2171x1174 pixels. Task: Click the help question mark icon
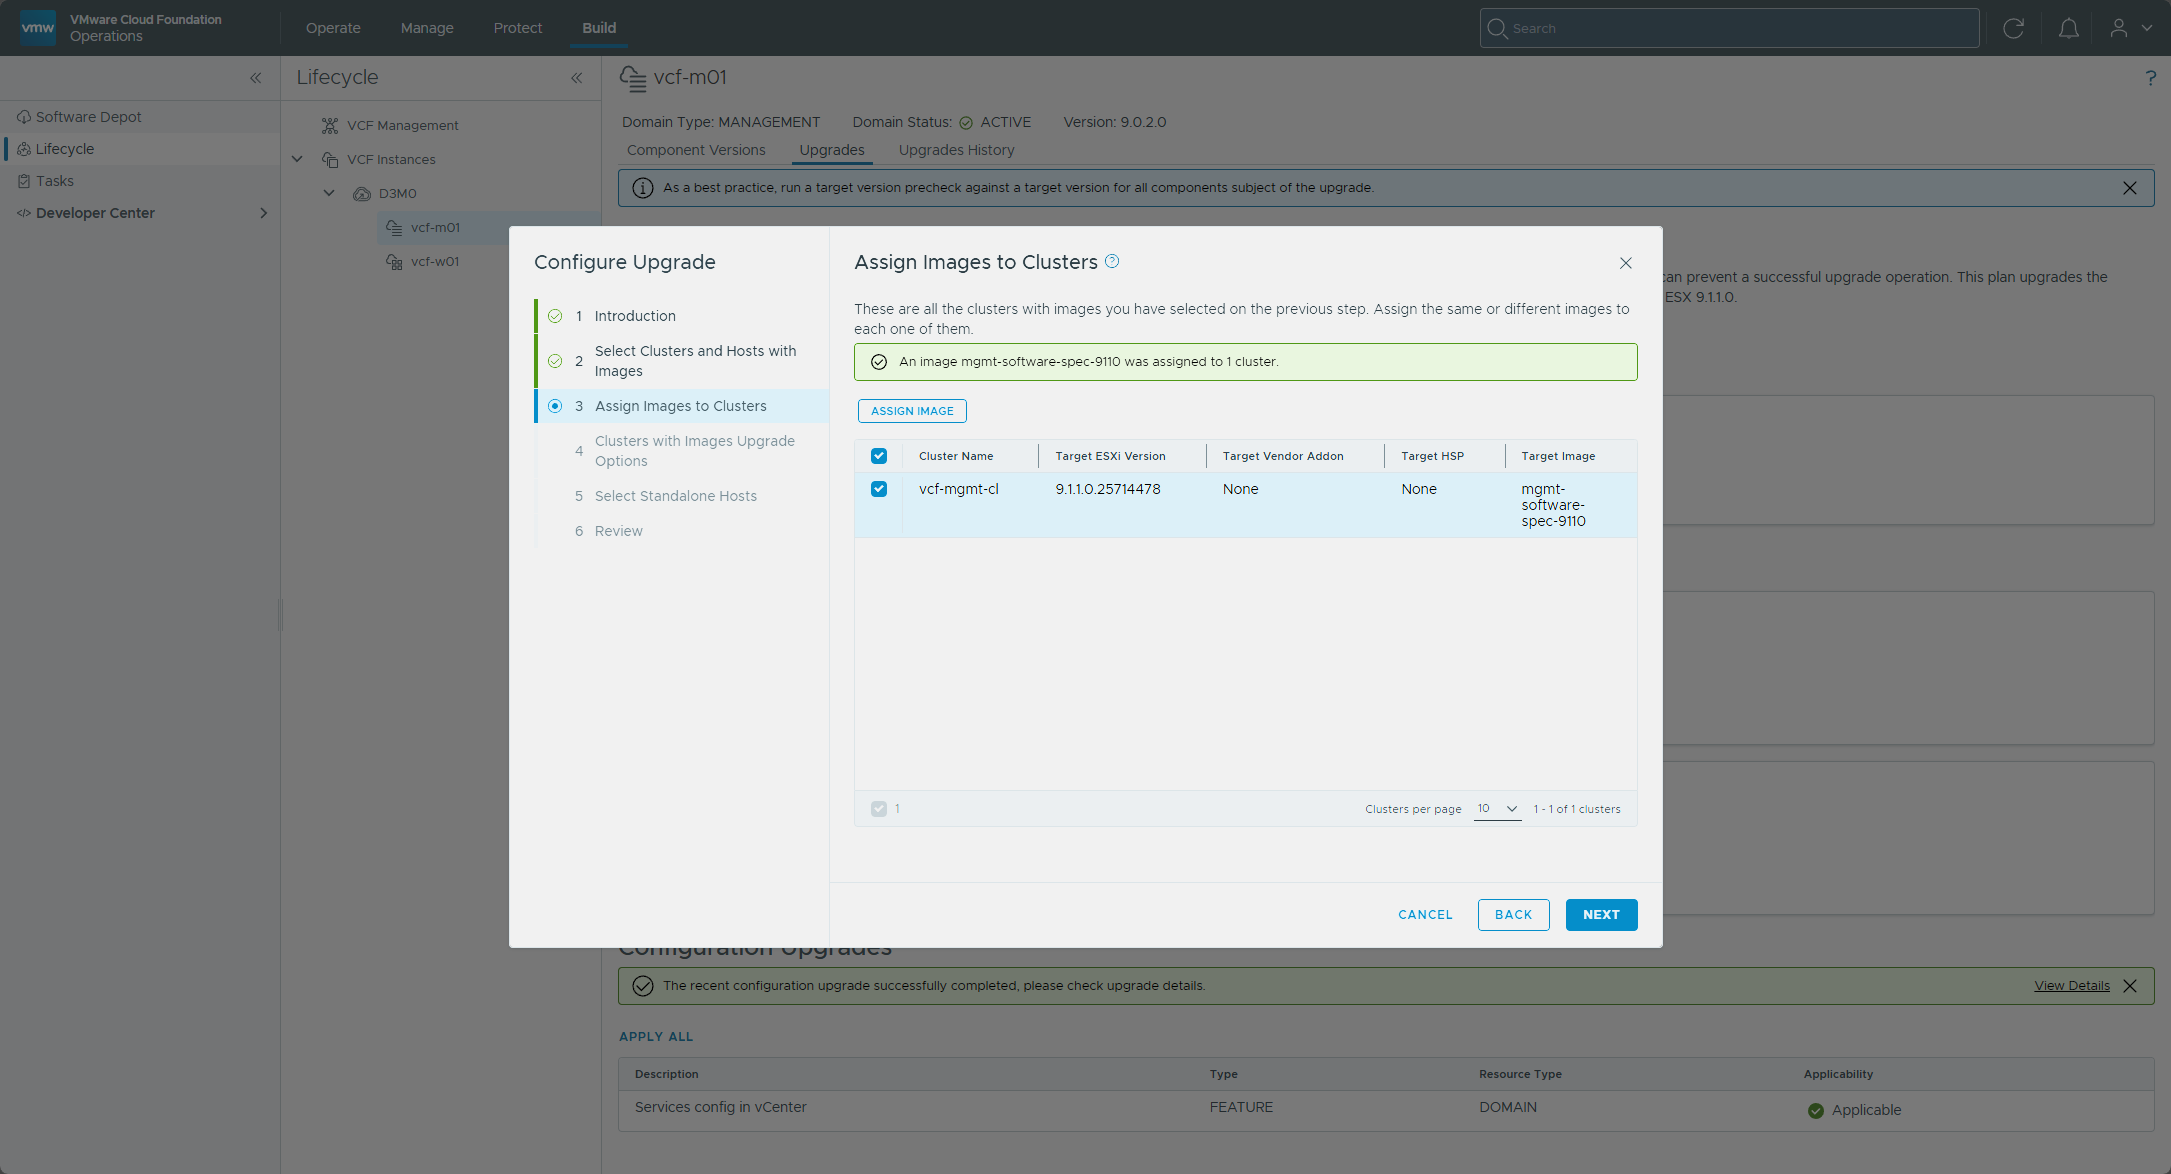2150,77
